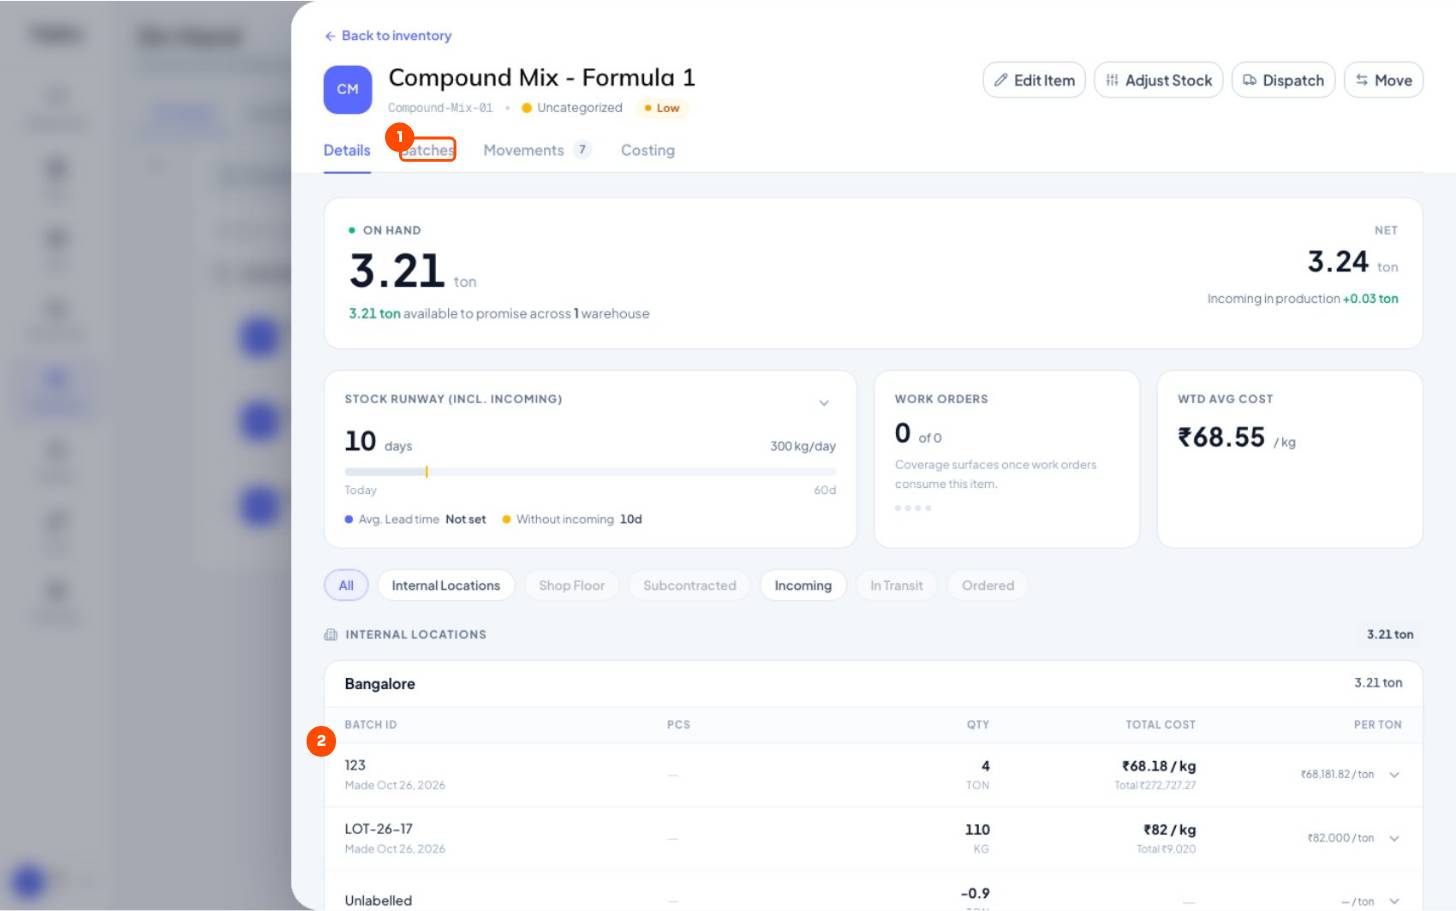
Task: Click the ₹68.55 weighted average cost
Action: (x=1221, y=437)
